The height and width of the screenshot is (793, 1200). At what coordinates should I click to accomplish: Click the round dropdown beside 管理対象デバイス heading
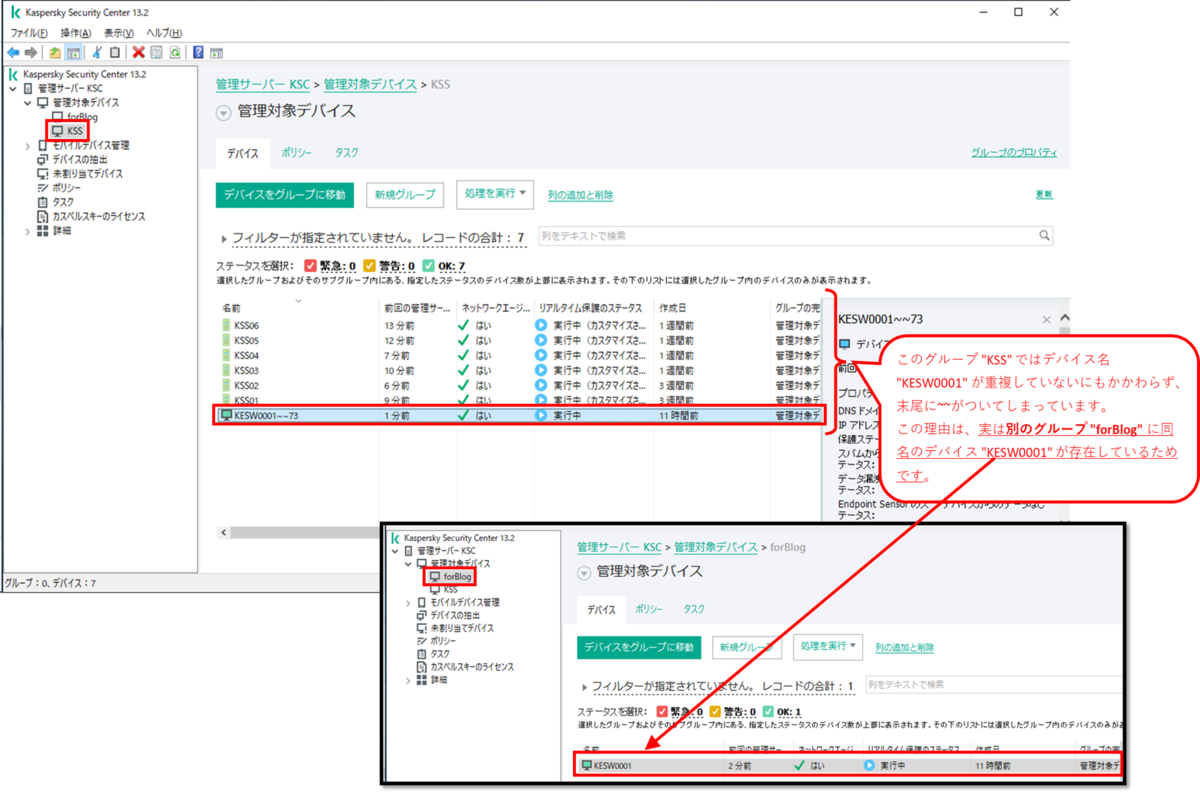[x=223, y=112]
